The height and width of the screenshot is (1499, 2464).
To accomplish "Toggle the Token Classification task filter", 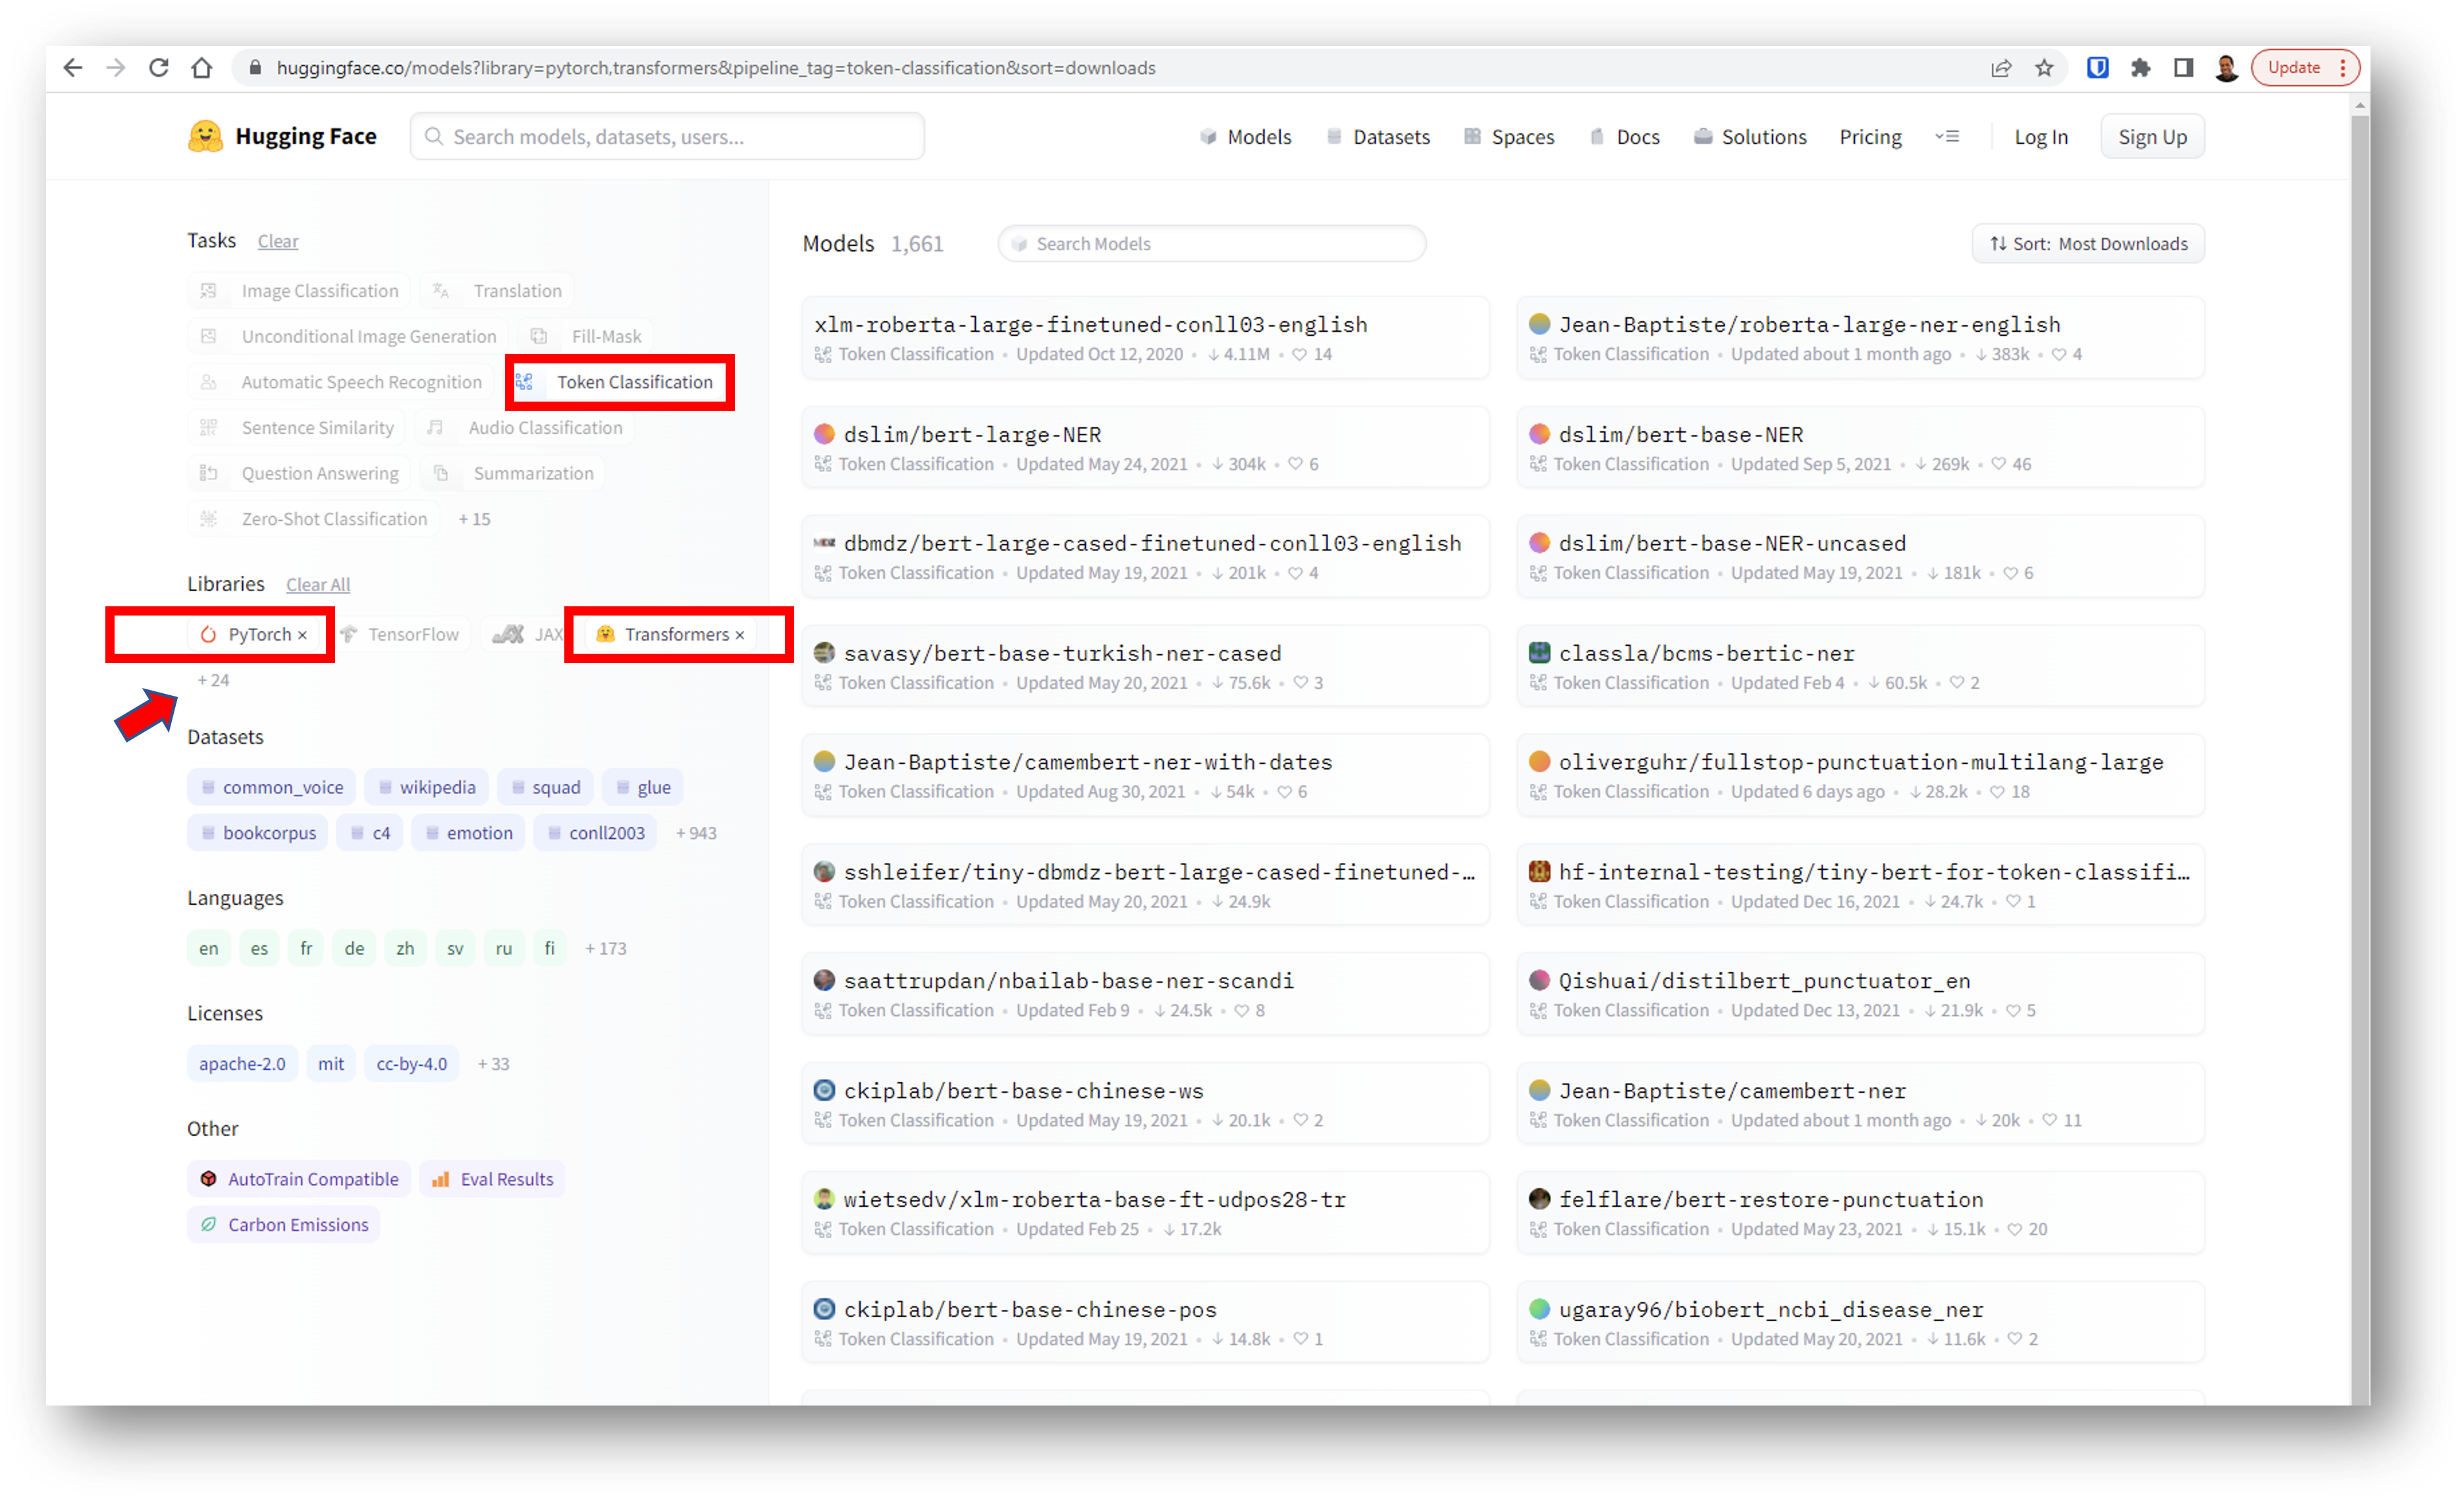I will (620, 382).
